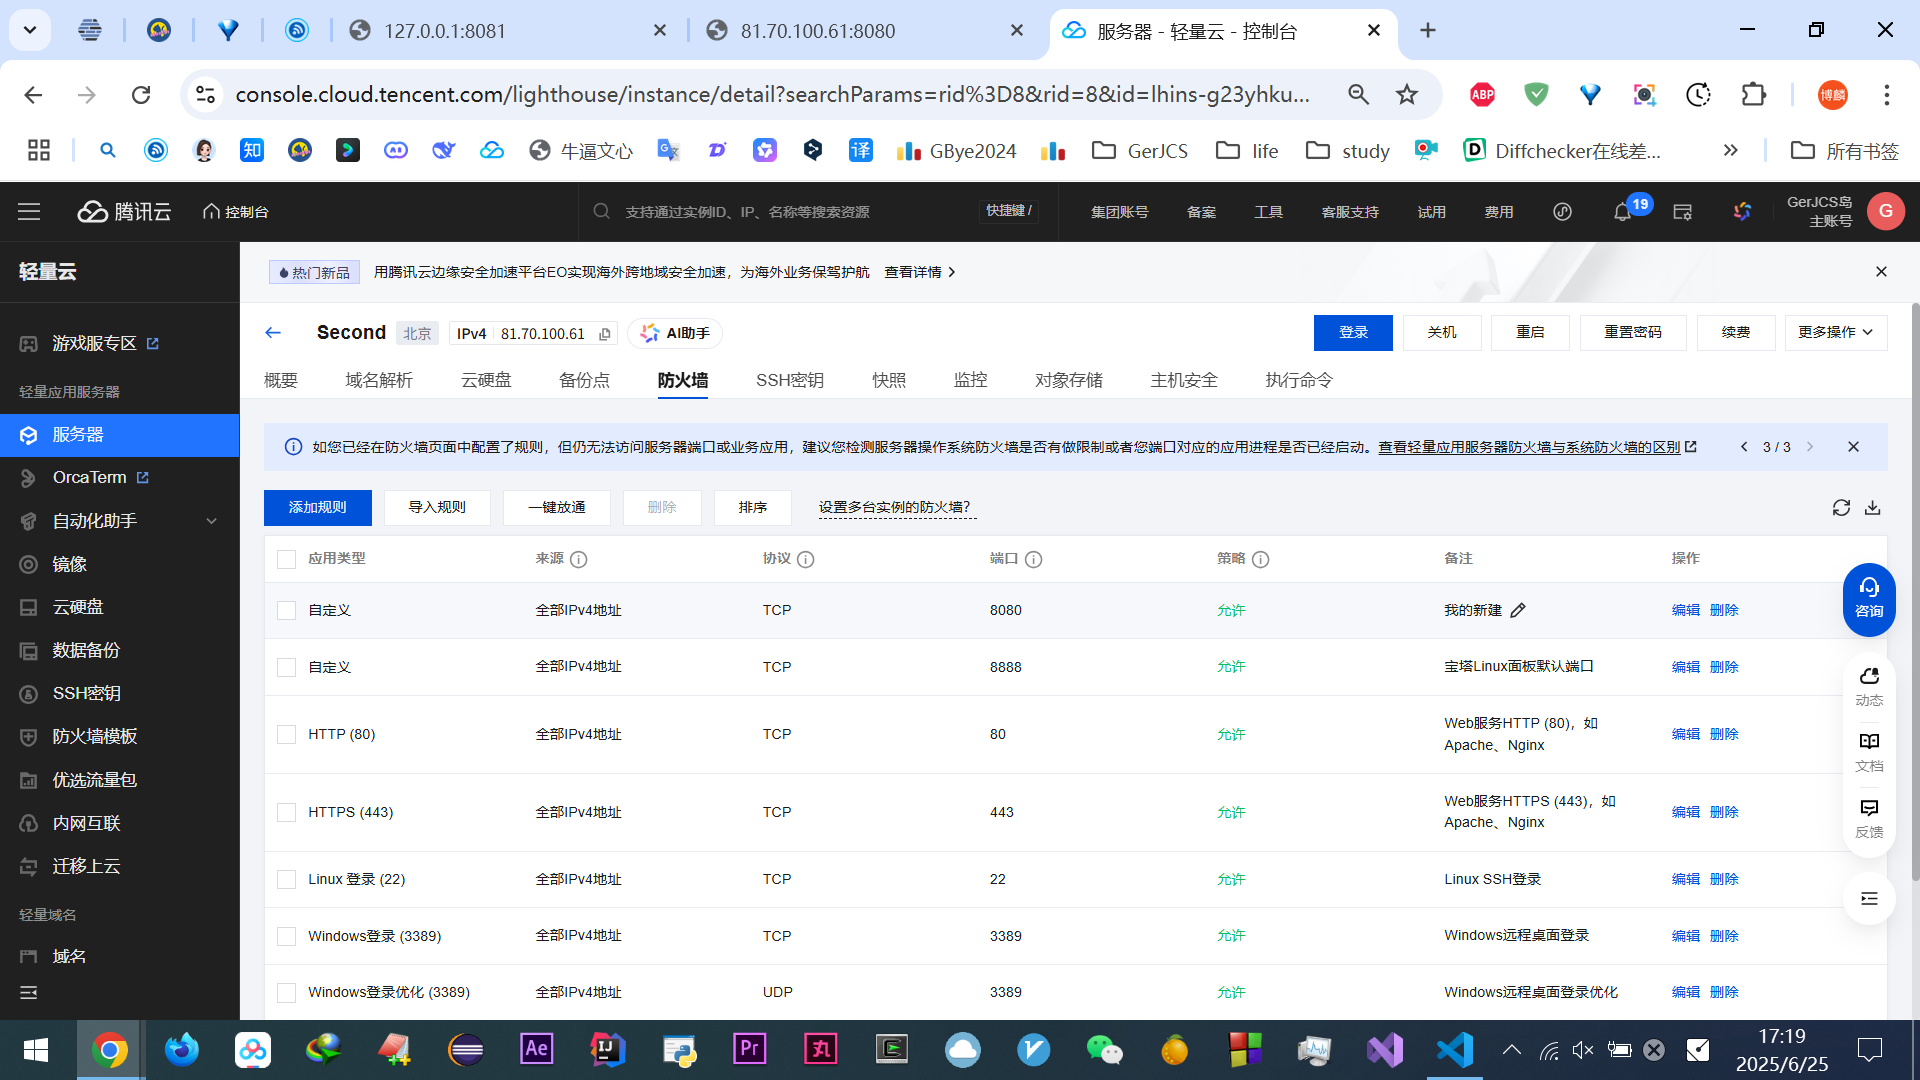Check the checkbox for port 8080 rule

(286, 610)
